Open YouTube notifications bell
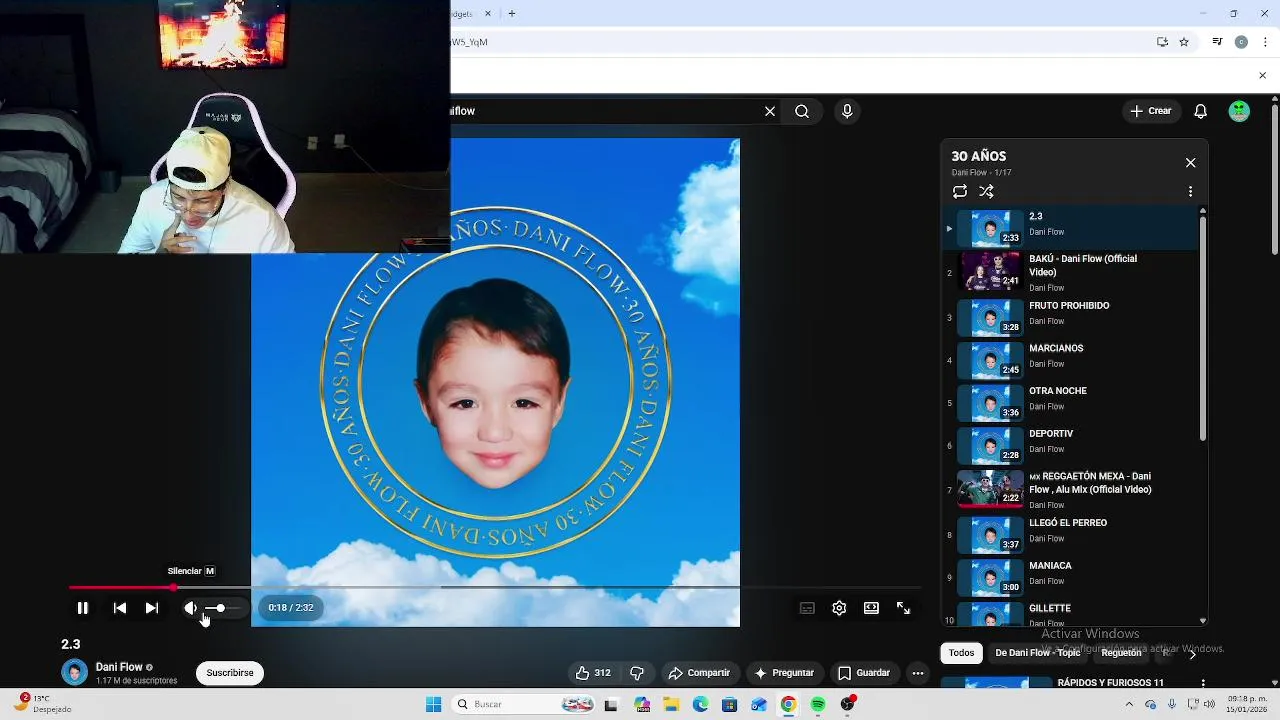Image resolution: width=1280 pixels, height=720 pixels. pos(1201,111)
